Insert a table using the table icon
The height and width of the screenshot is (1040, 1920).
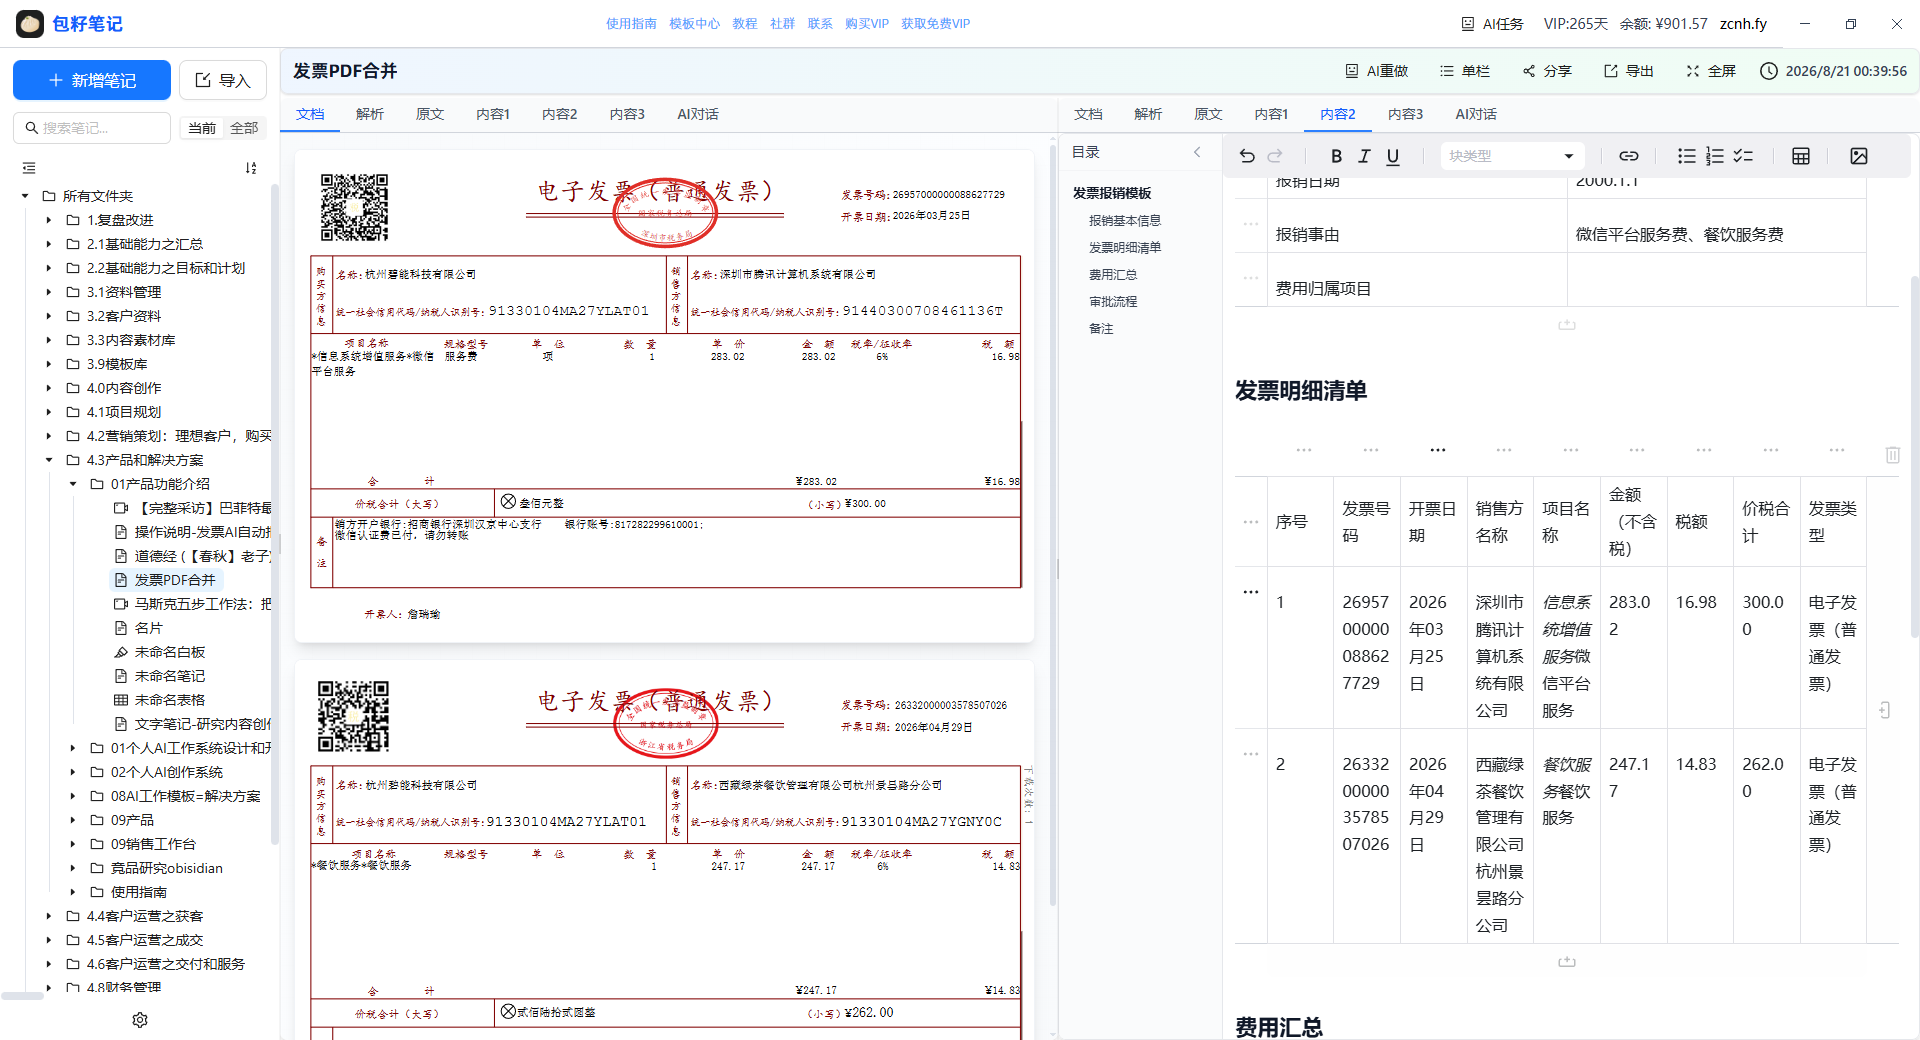point(1801,156)
